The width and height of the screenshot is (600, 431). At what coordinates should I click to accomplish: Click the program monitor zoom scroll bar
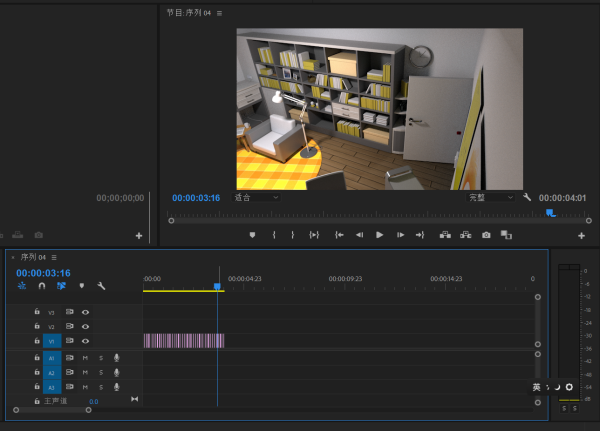click(x=380, y=221)
